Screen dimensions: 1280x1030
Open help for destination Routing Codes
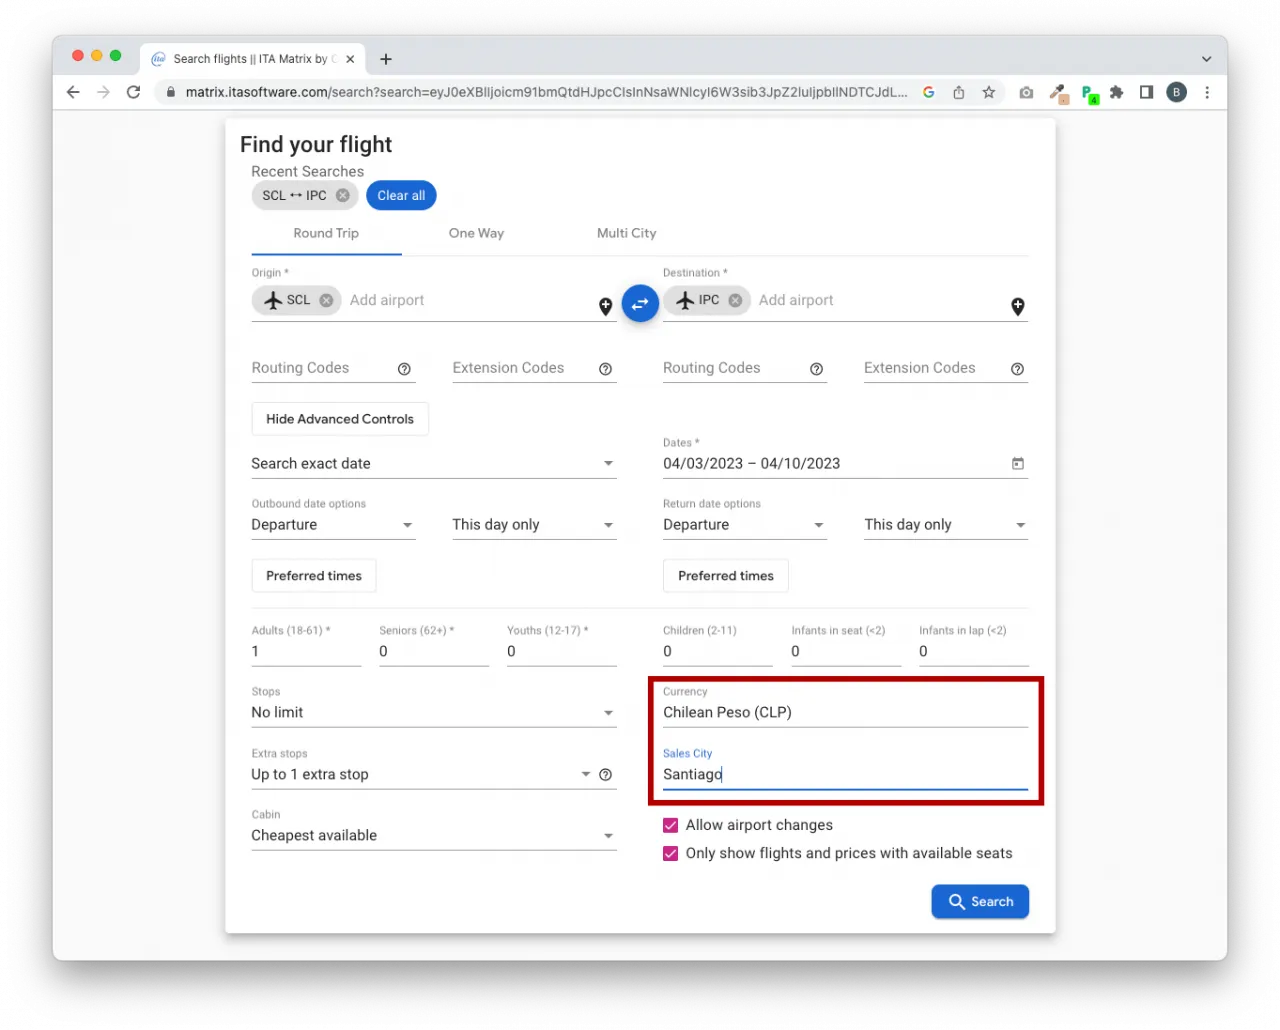816,369
